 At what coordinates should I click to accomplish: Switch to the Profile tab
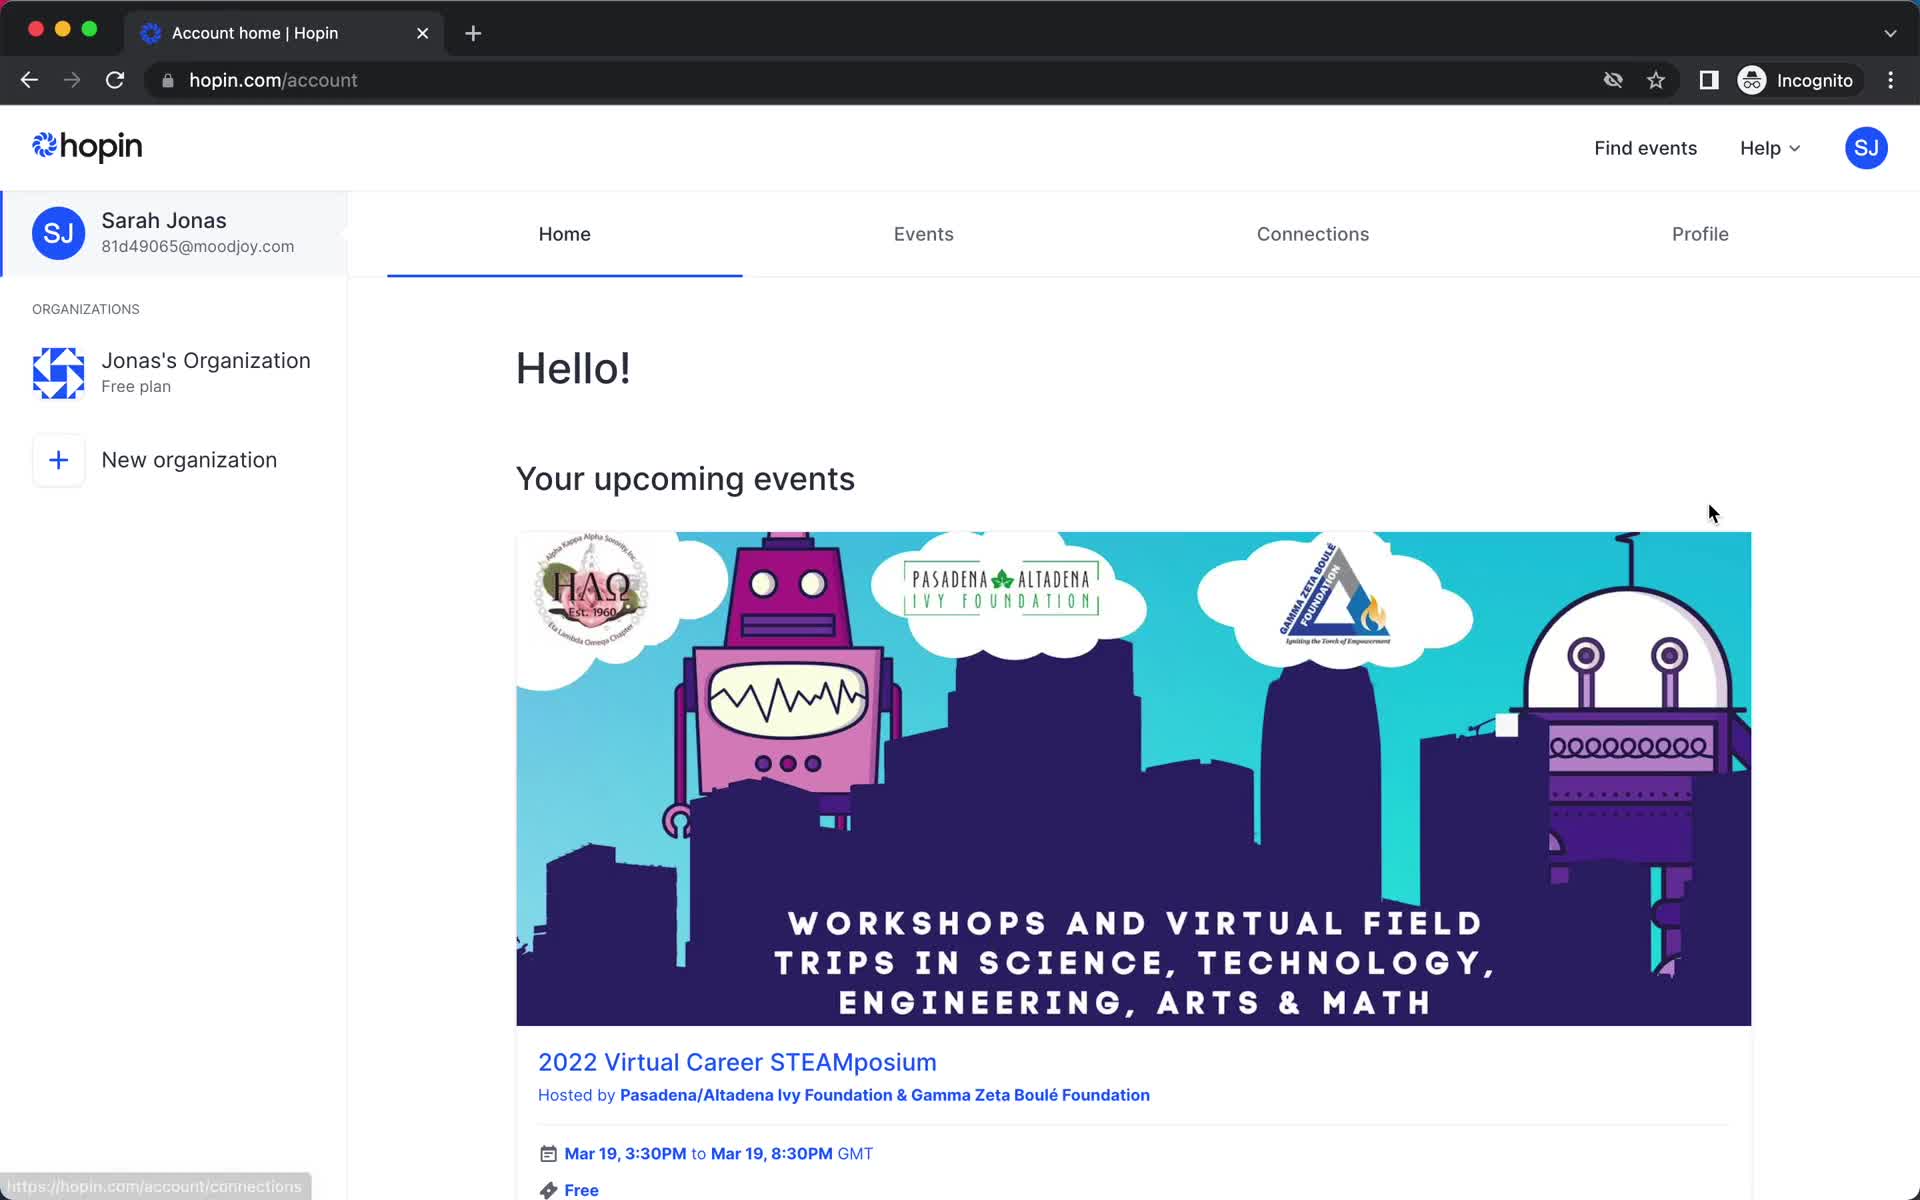click(1700, 234)
